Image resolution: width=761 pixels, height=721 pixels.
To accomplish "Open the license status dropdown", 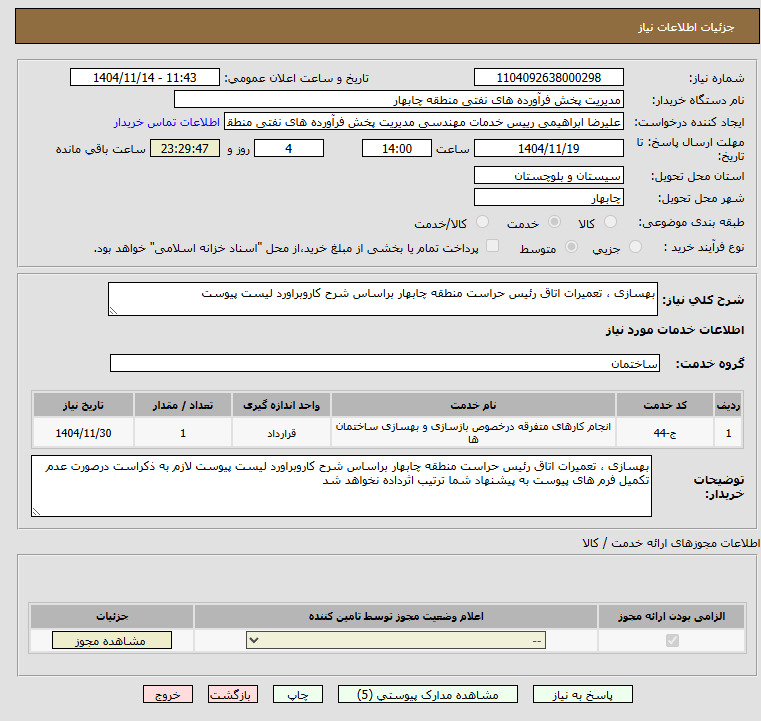I will point(396,640).
